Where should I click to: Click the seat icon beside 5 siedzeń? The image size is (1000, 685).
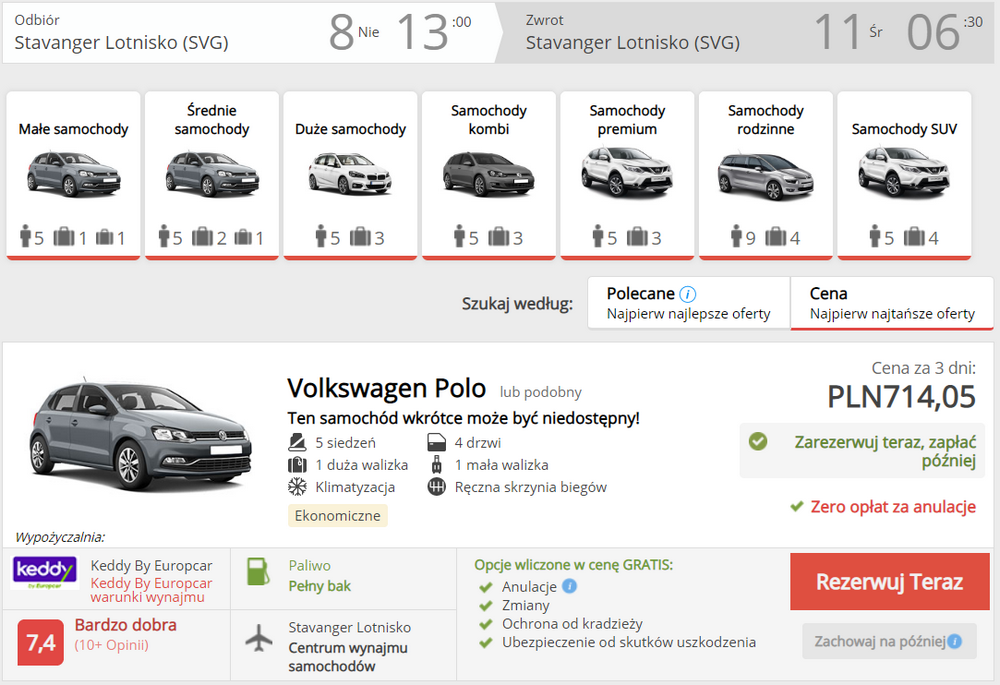click(297, 442)
